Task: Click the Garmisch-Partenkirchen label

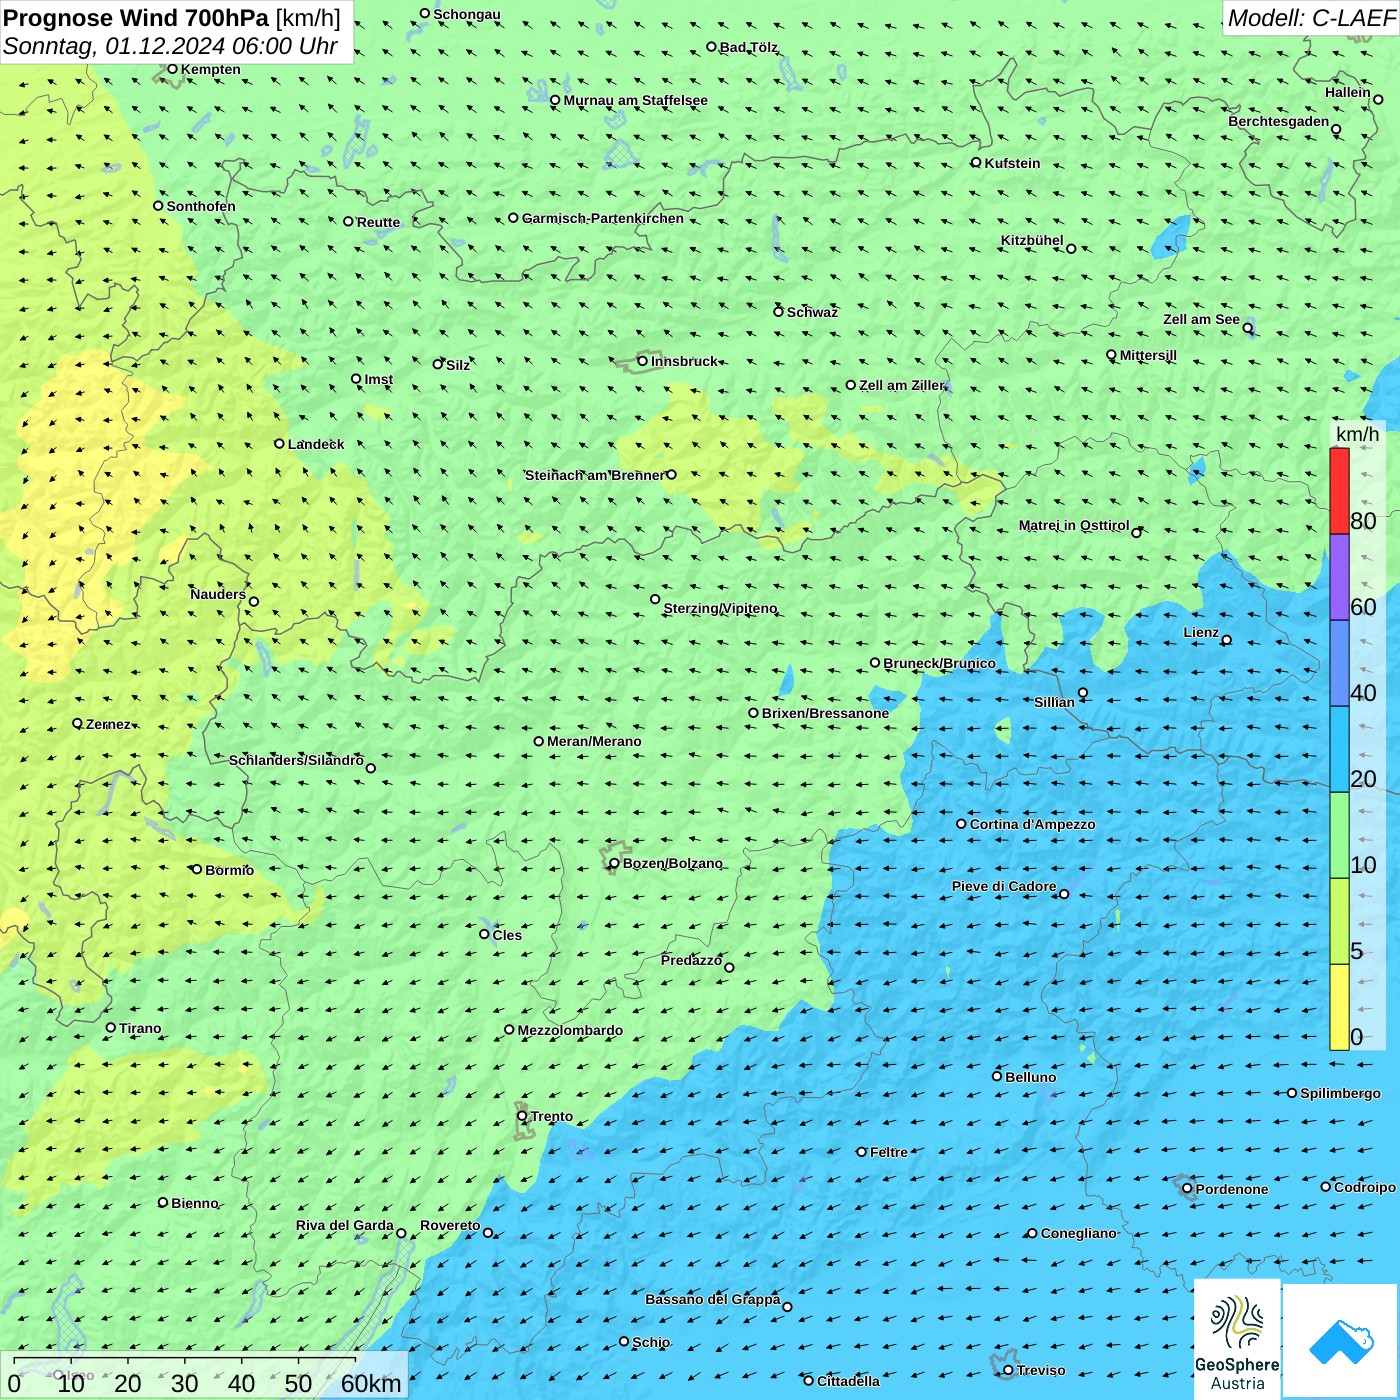Action: click(603, 218)
